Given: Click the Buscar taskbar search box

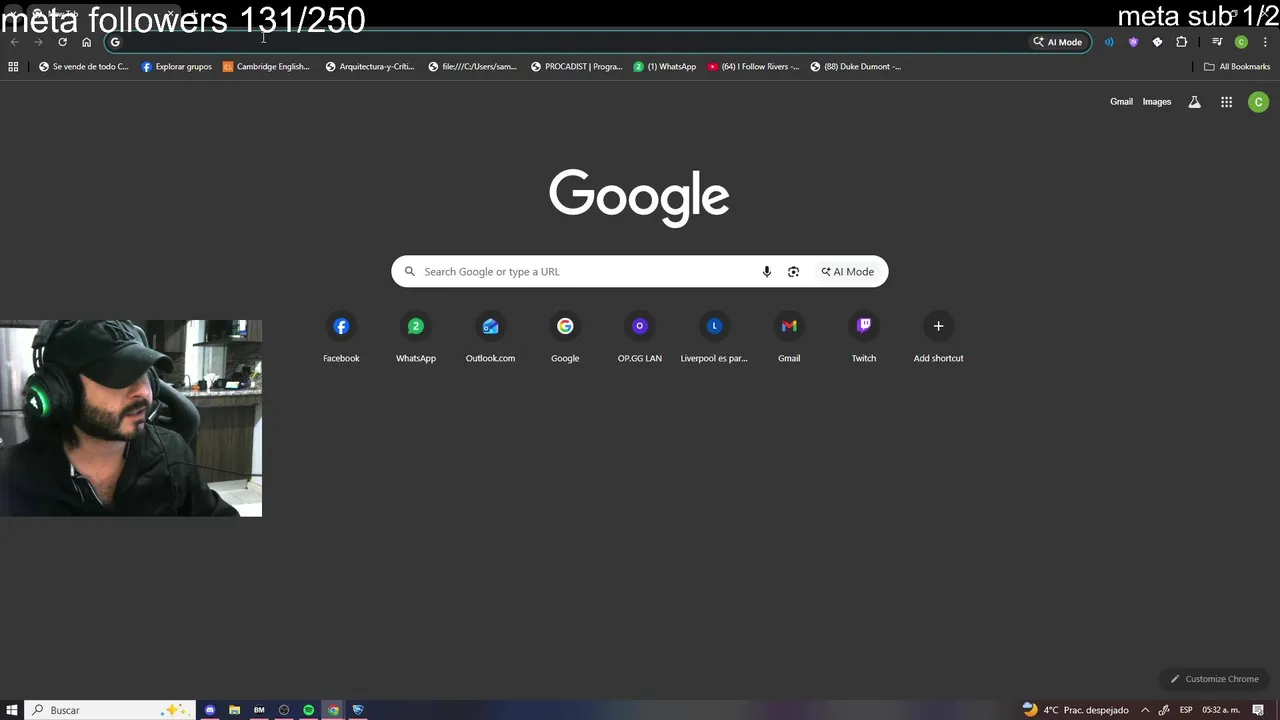Looking at the screenshot, I should (110, 710).
